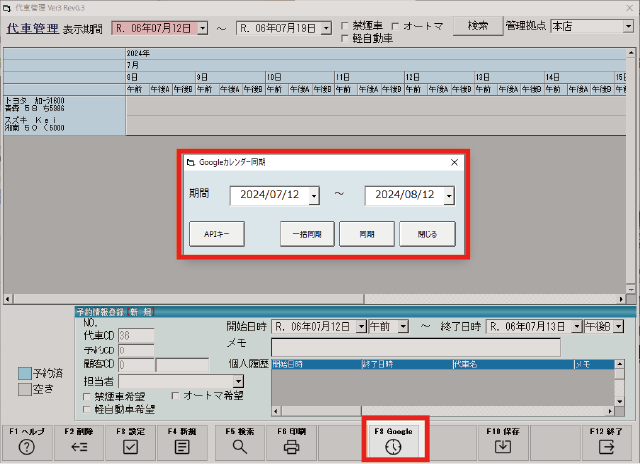
Task: Click the 検索 search button at top
Action: pos(478,26)
